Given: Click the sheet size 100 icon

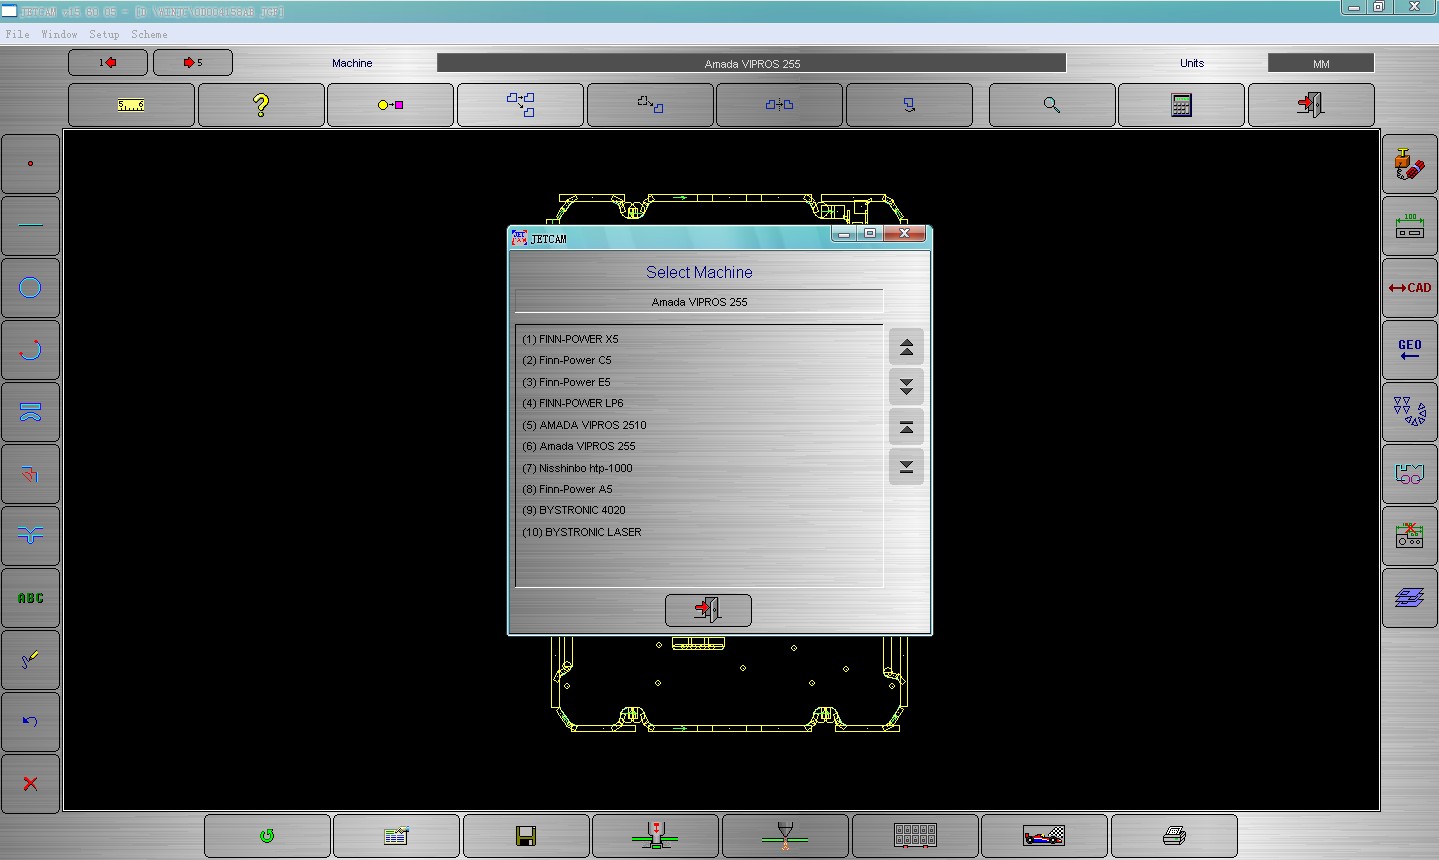Looking at the screenshot, I should pyautogui.click(x=1410, y=226).
